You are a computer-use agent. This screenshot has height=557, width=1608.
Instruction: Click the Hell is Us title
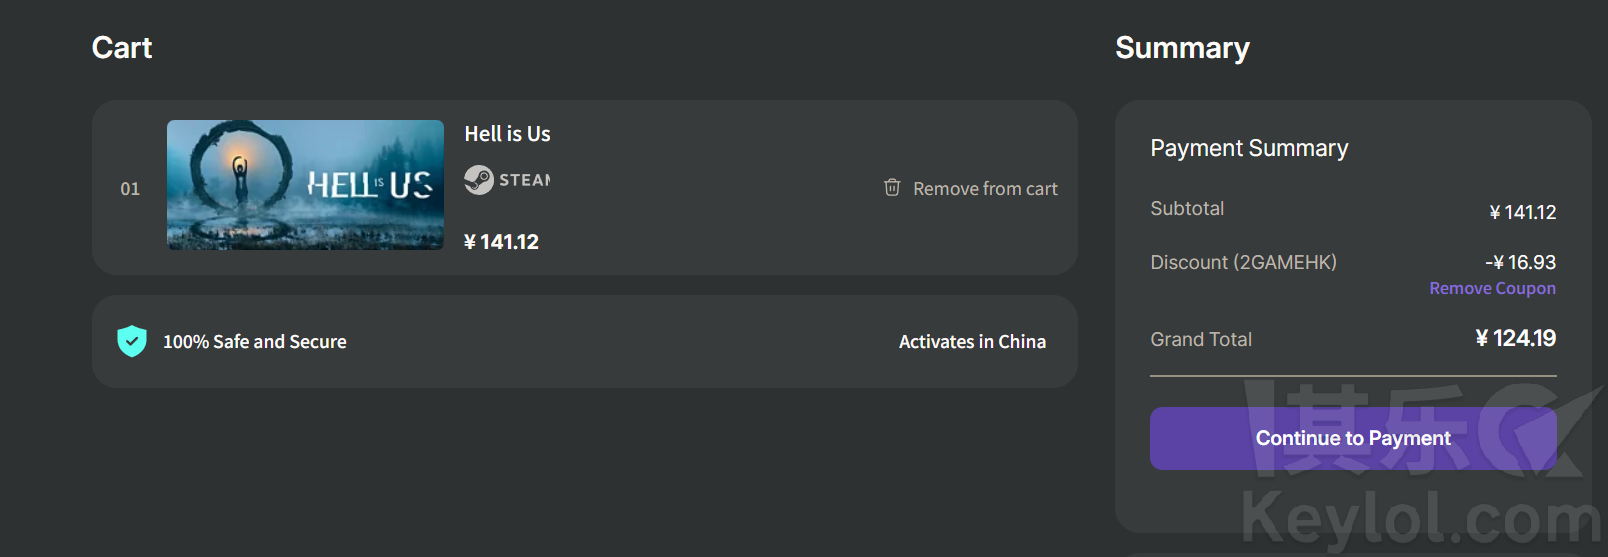[x=507, y=134]
